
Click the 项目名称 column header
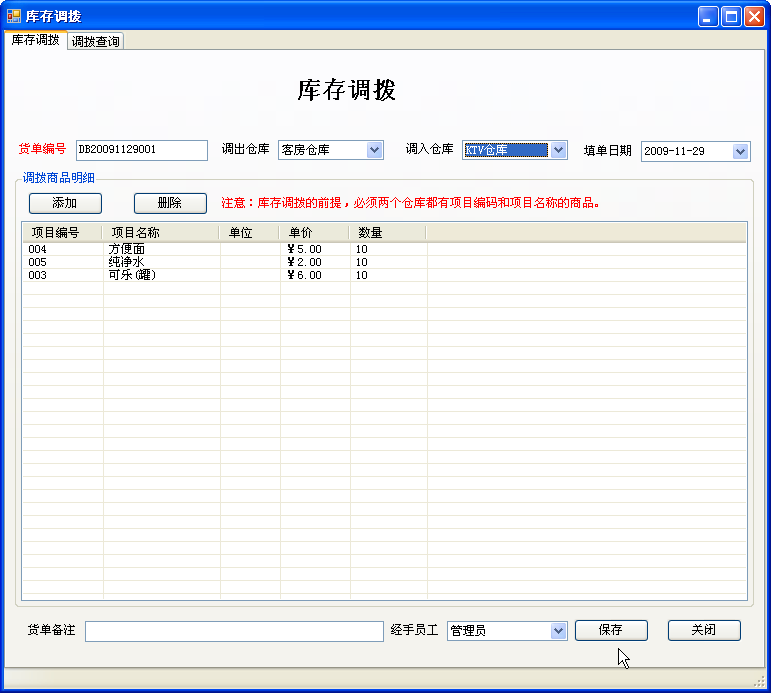click(161, 233)
